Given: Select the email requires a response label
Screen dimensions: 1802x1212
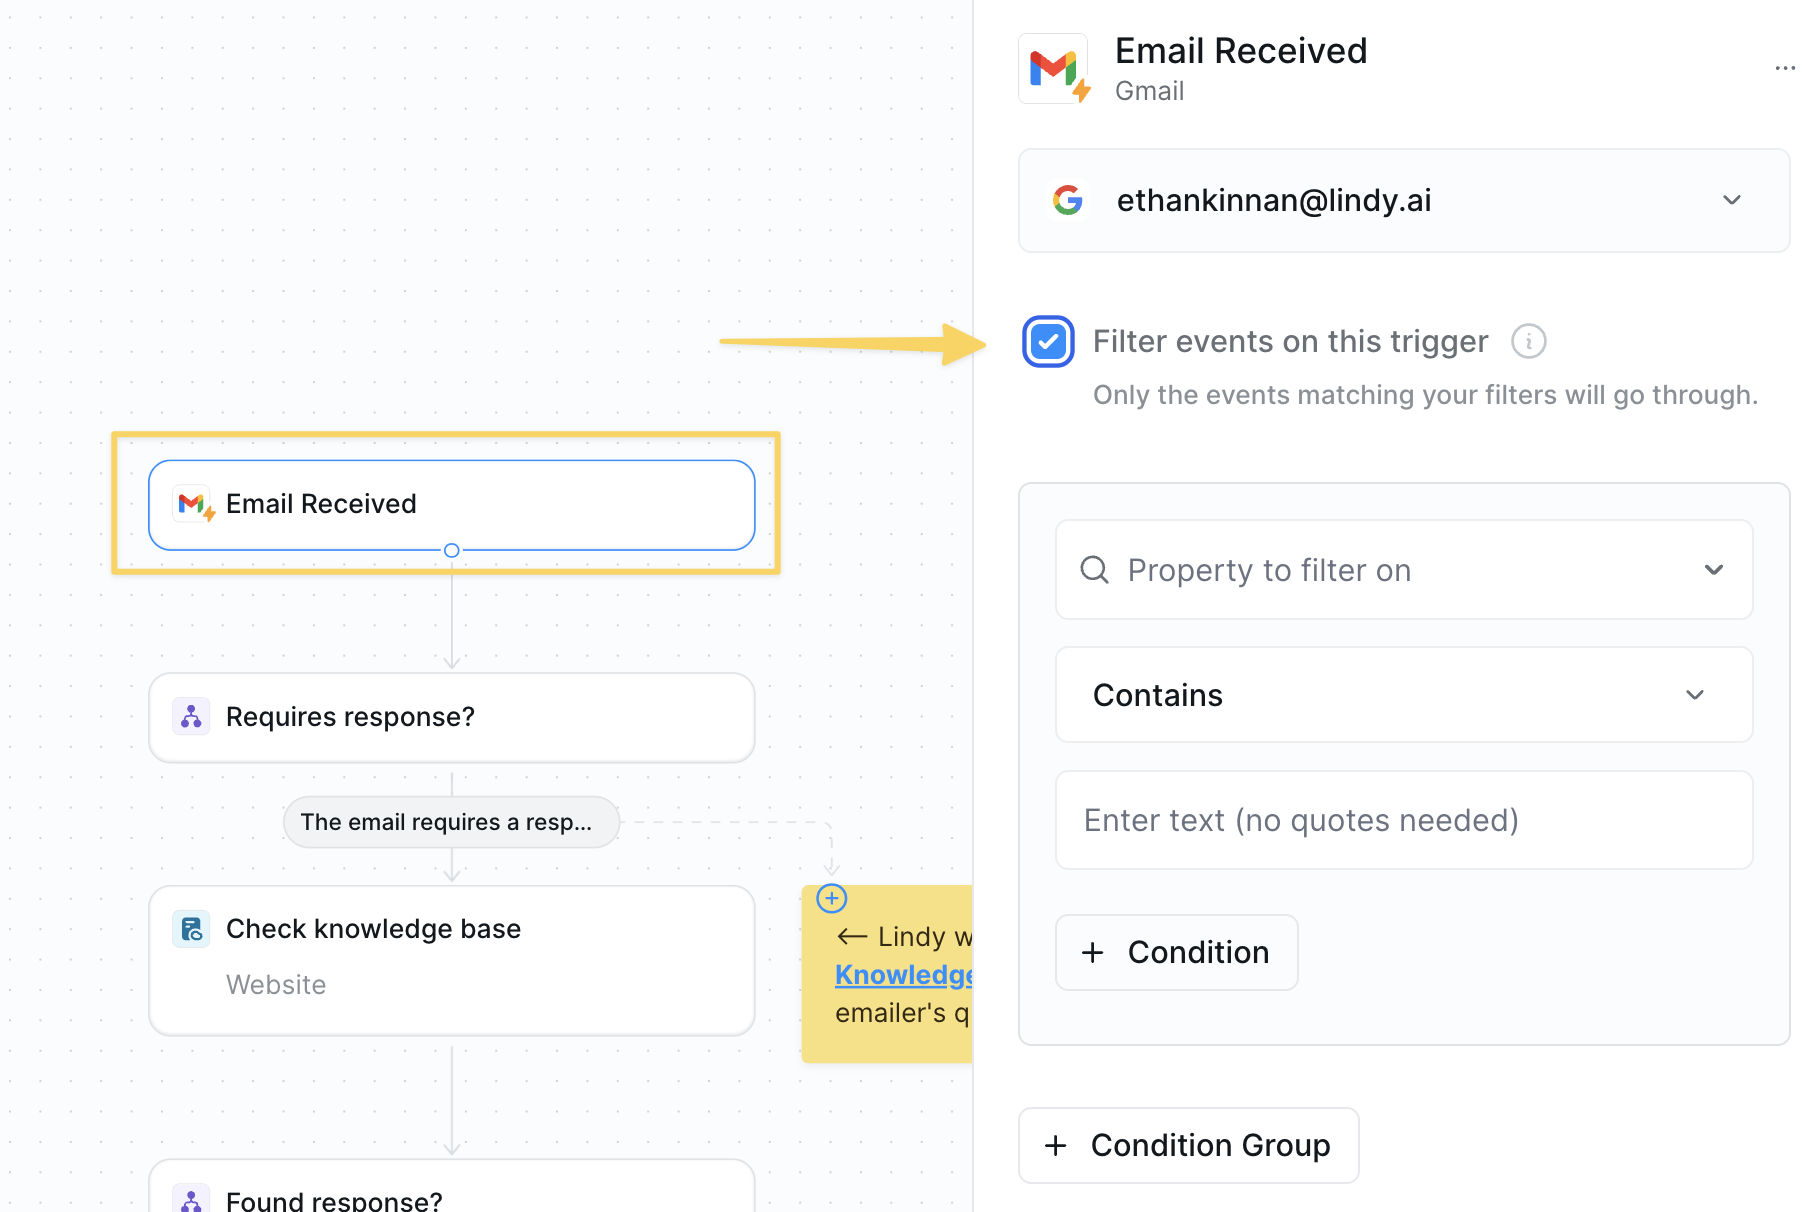Looking at the screenshot, I should pos(451,822).
